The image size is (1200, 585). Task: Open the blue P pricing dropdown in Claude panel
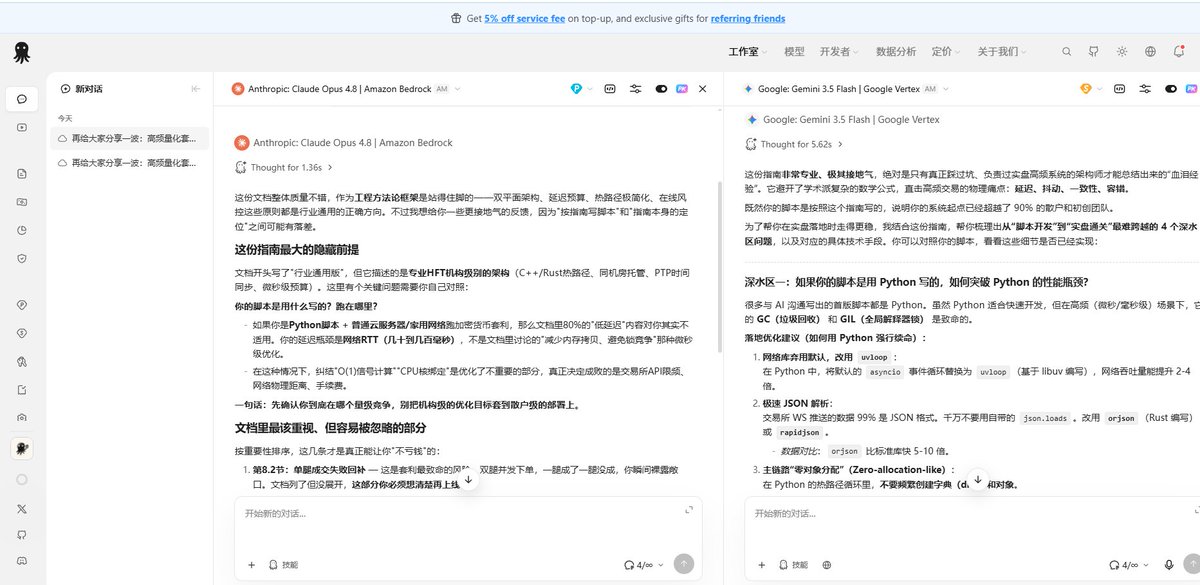click(581, 89)
